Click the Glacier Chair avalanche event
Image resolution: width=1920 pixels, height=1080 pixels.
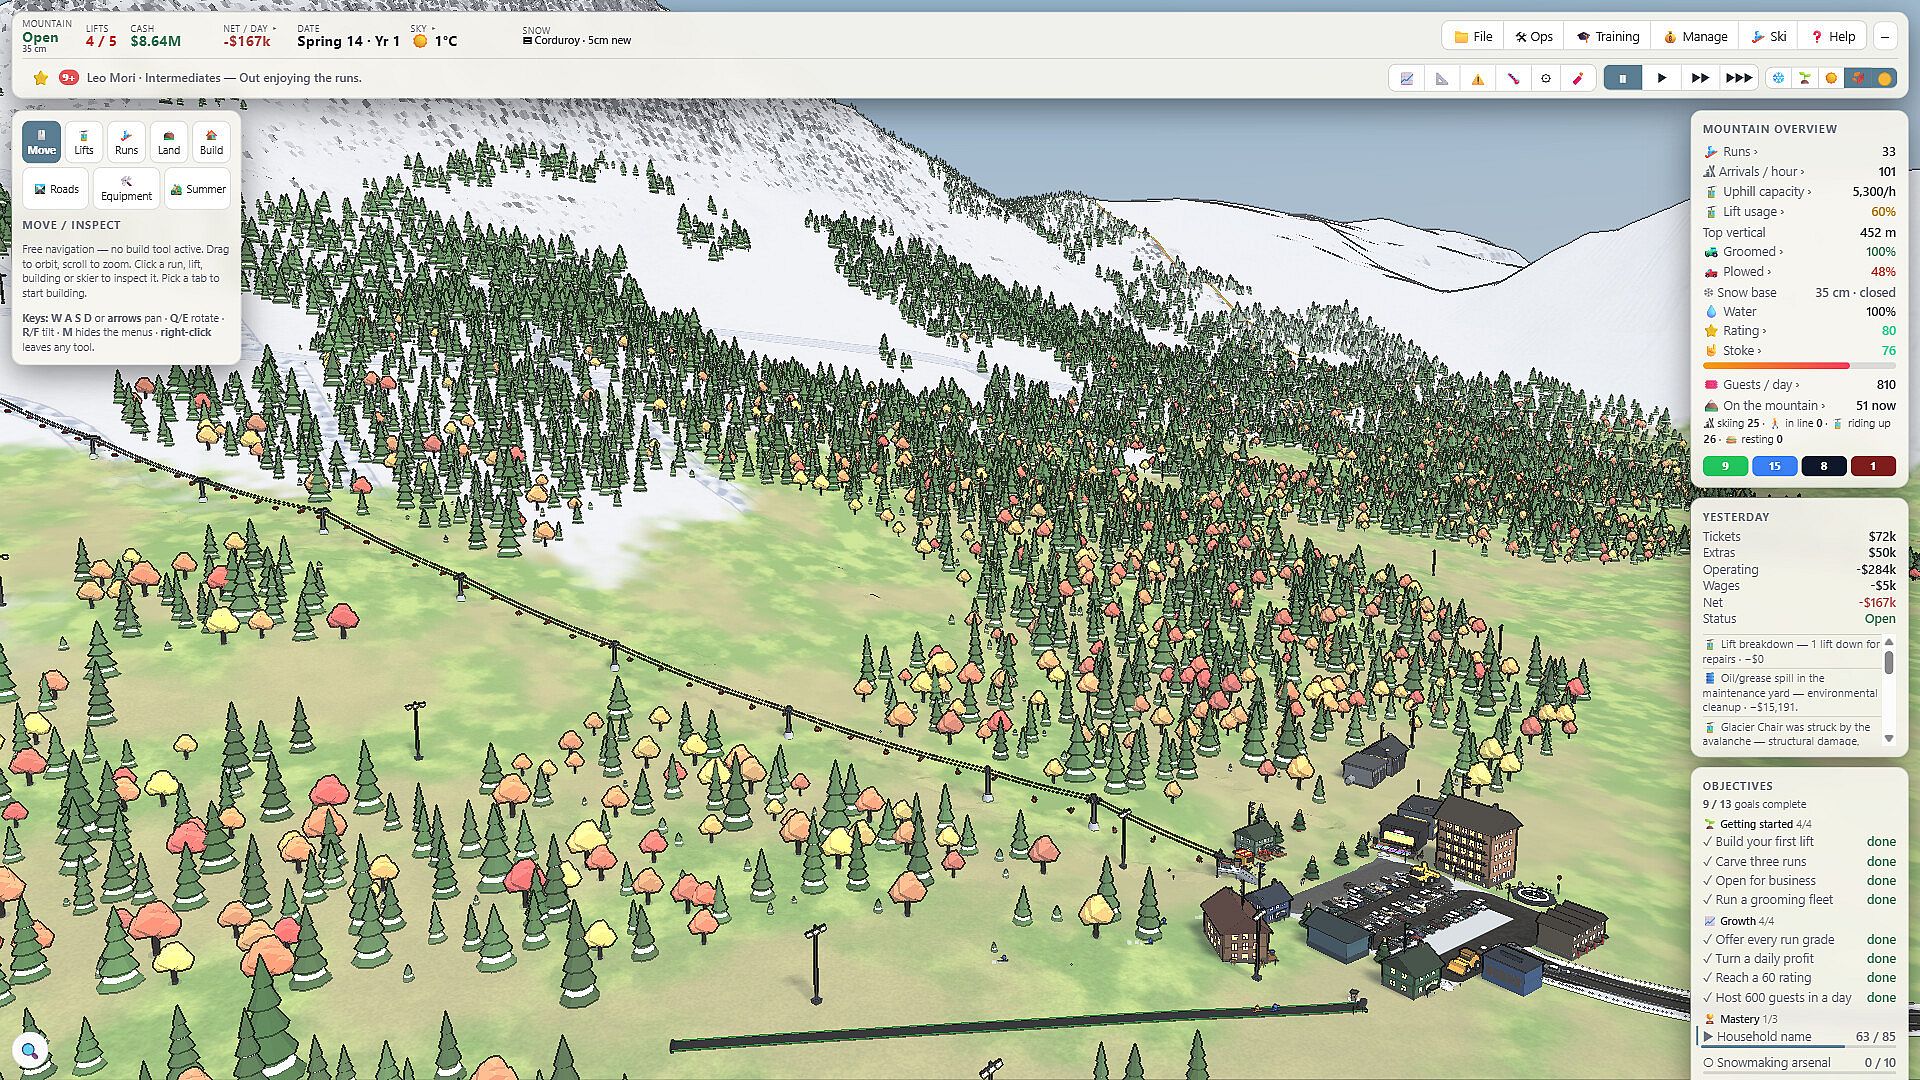[x=1791, y=734]
